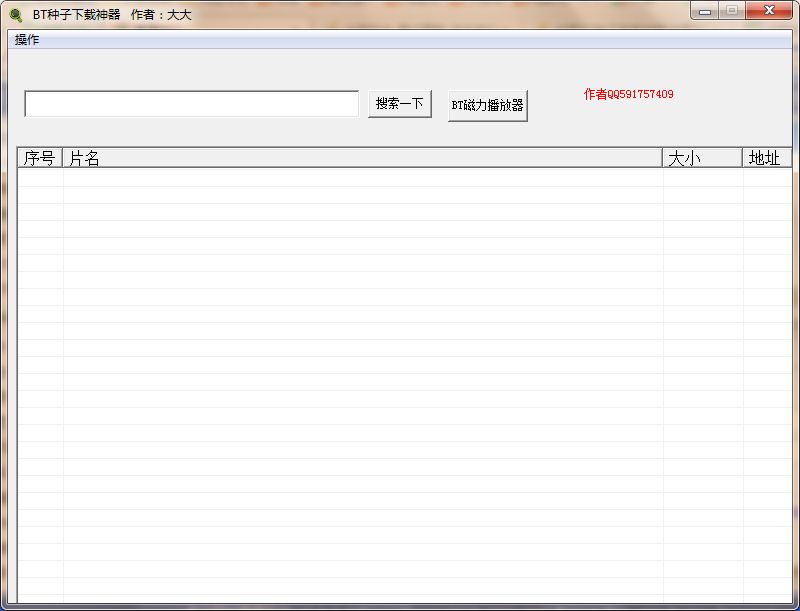800x611 pixels.
Task: Open the 操作 menu
Action: (27, 40)
